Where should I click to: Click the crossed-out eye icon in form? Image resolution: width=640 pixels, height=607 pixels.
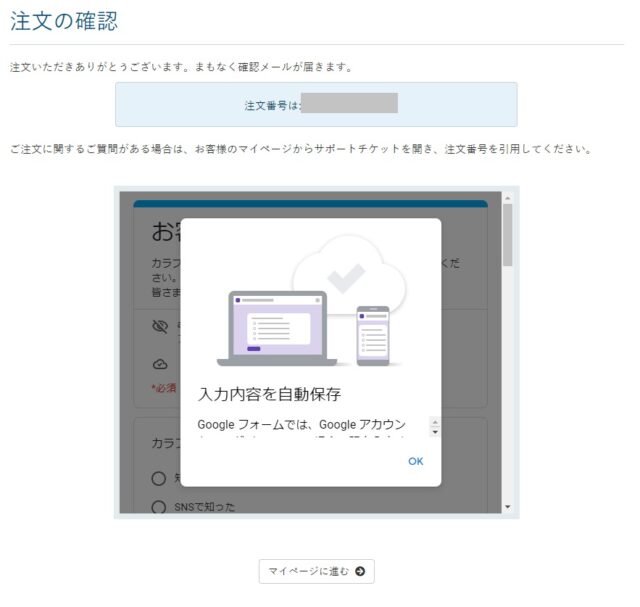pyautogui.click(x=160, y=327)
